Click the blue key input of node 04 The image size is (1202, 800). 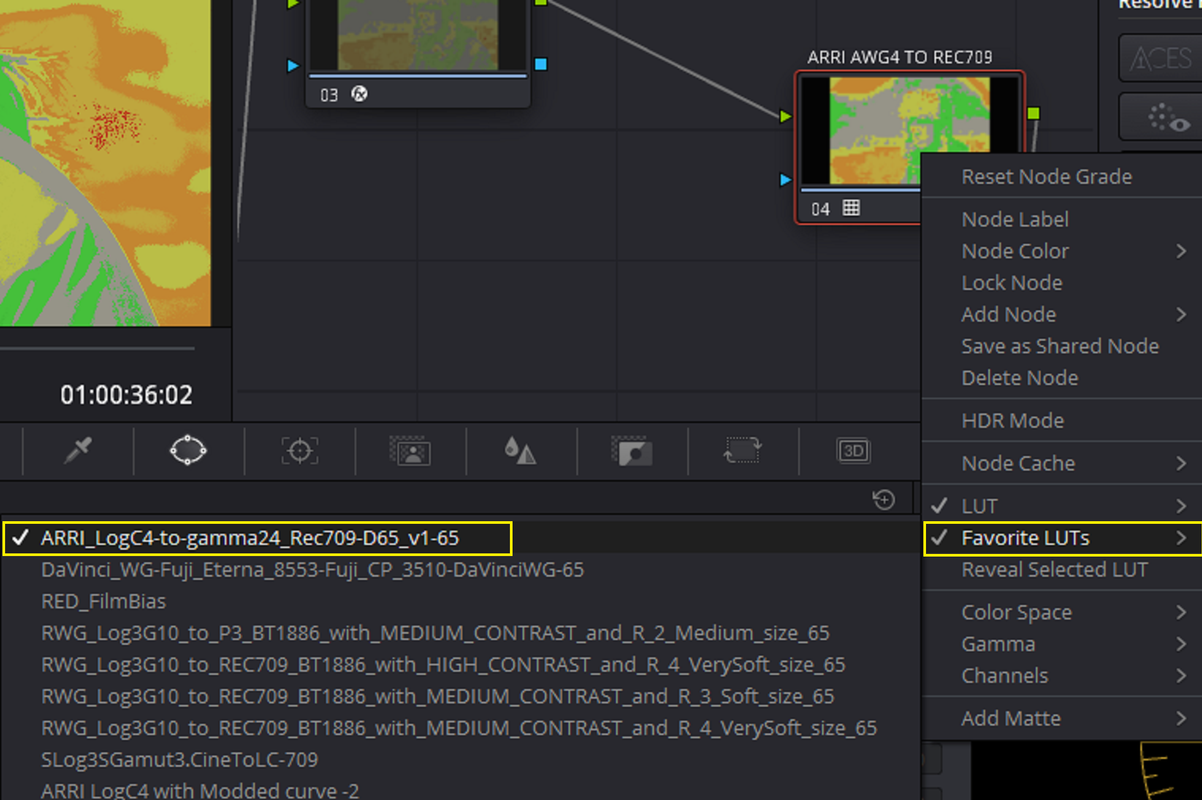tap(786, 180)
